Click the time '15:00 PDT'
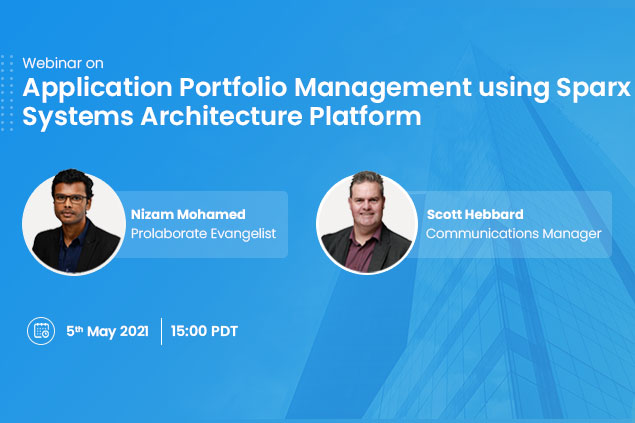Viewport: 635px width, 423px height. click(x=204, y=331)
